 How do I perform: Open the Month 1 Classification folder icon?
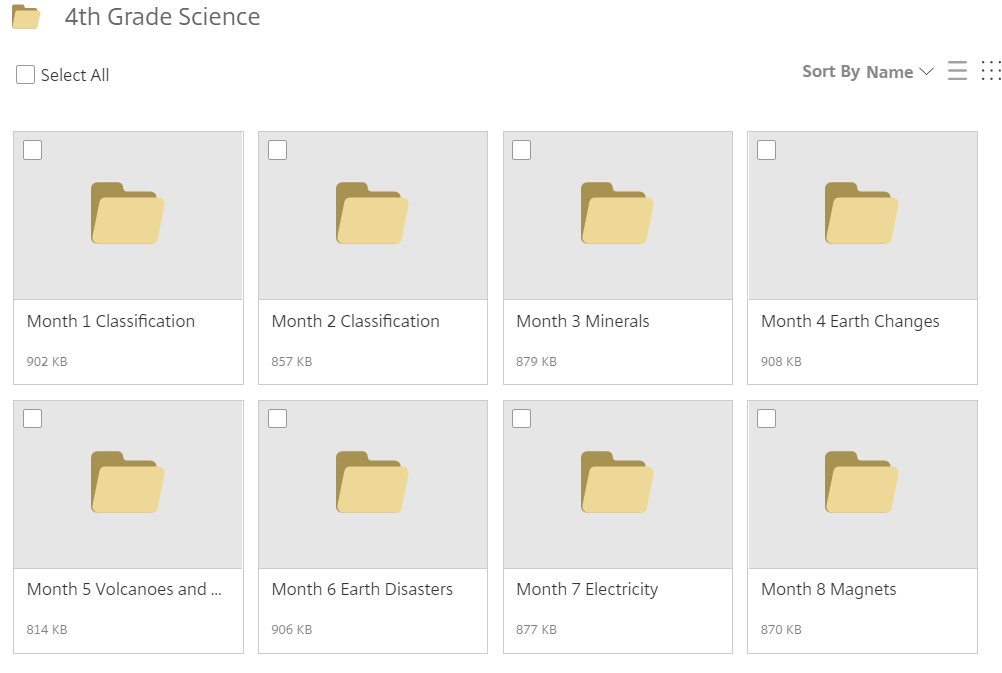point(128,213)
